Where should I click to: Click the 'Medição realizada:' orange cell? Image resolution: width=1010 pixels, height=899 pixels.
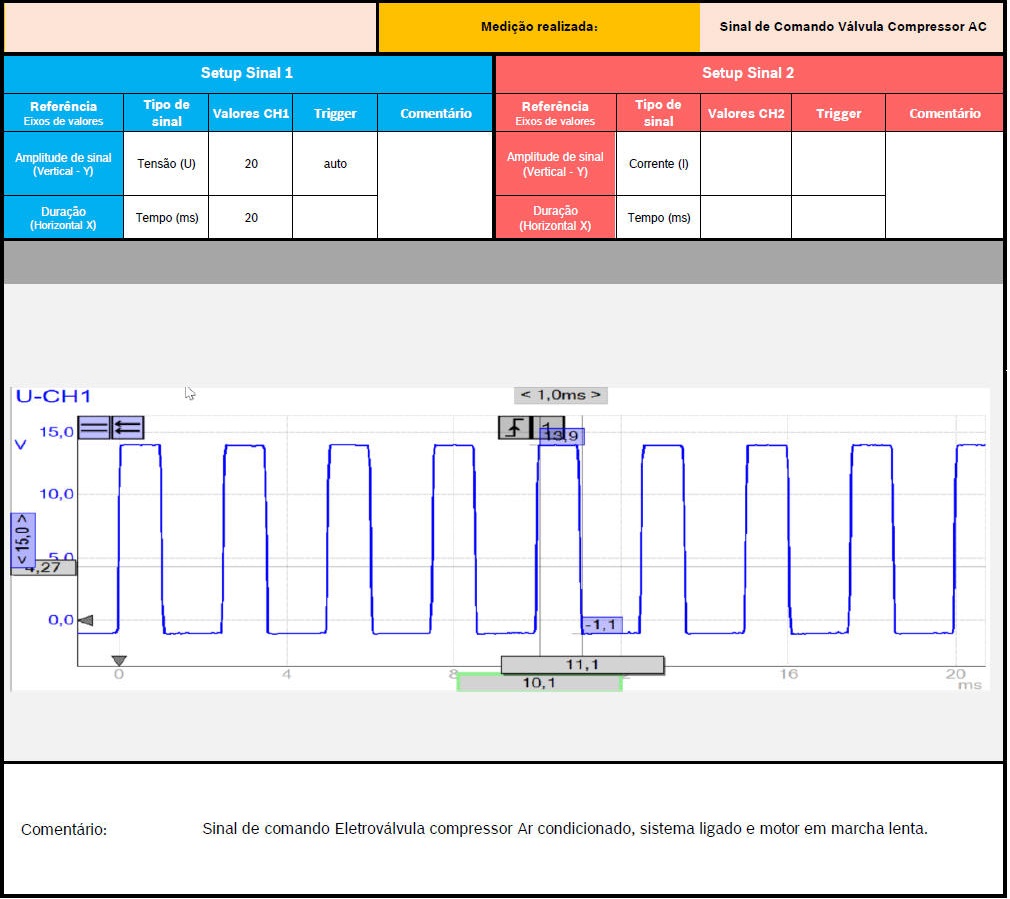tap(539, 27)
